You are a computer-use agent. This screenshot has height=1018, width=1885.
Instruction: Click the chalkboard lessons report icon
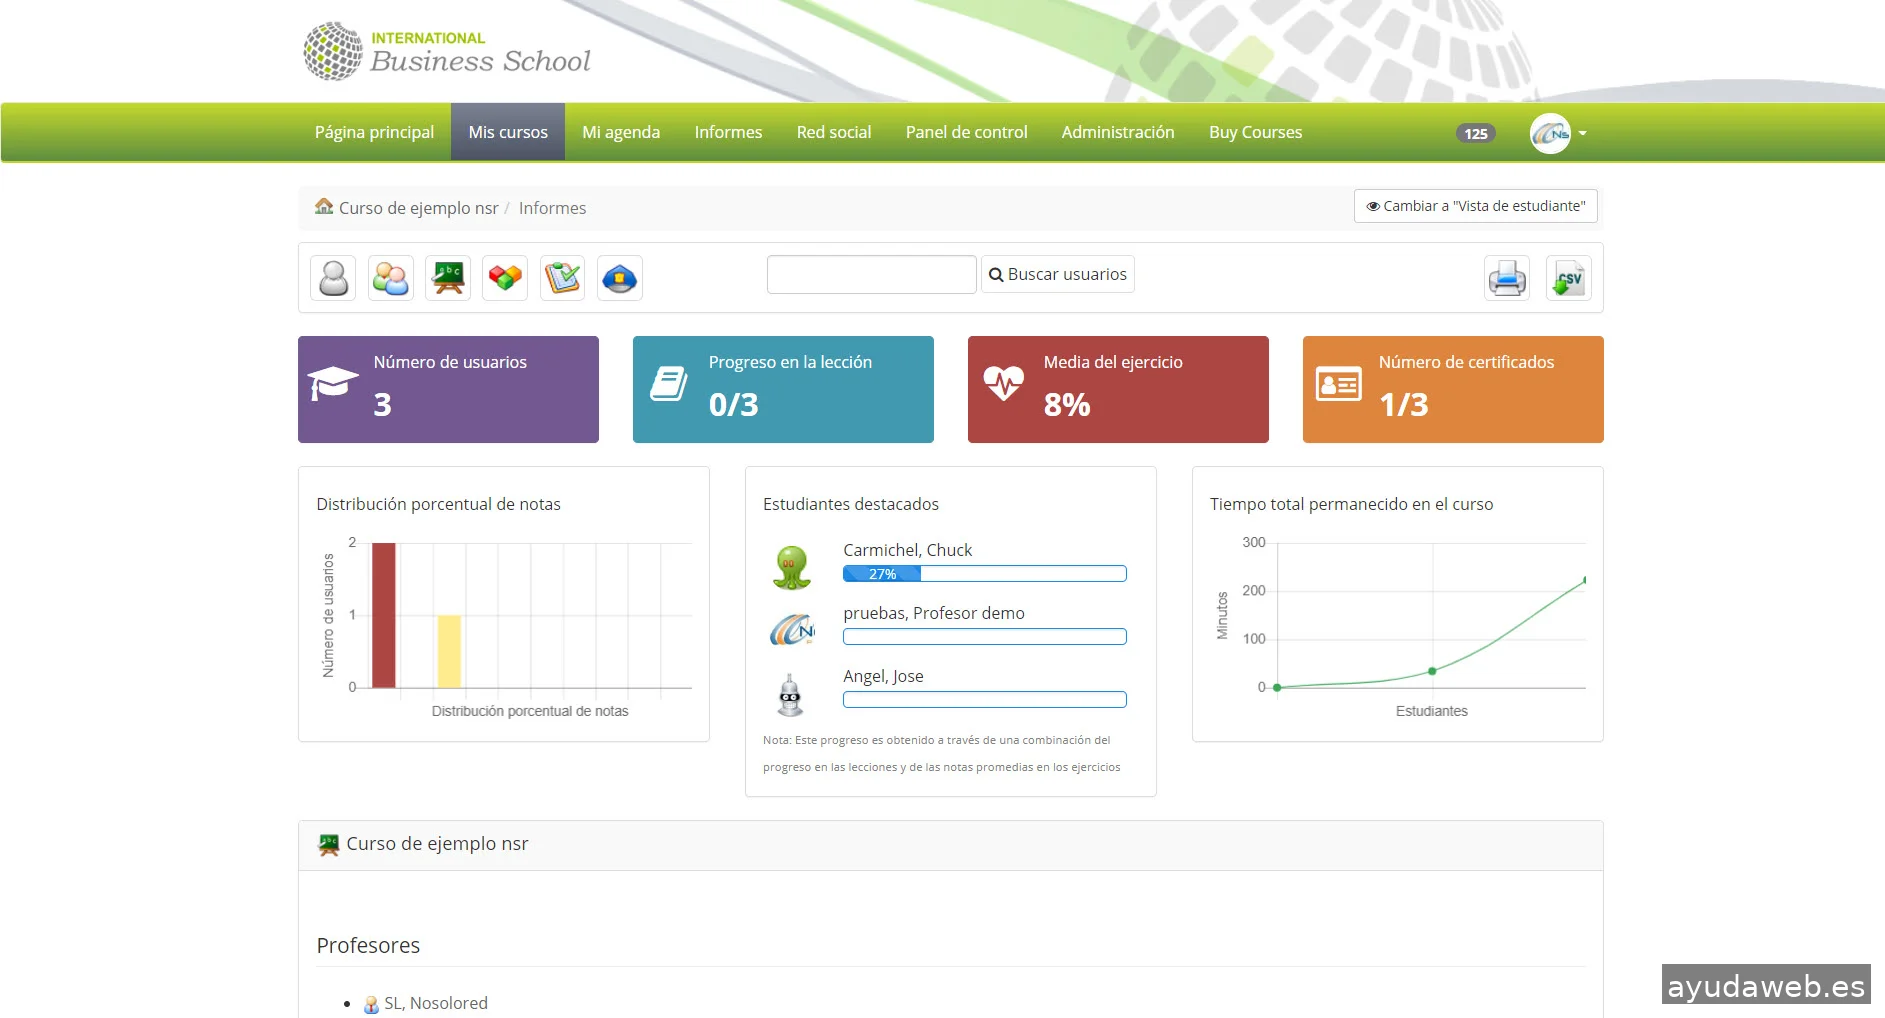pos(448,278)
